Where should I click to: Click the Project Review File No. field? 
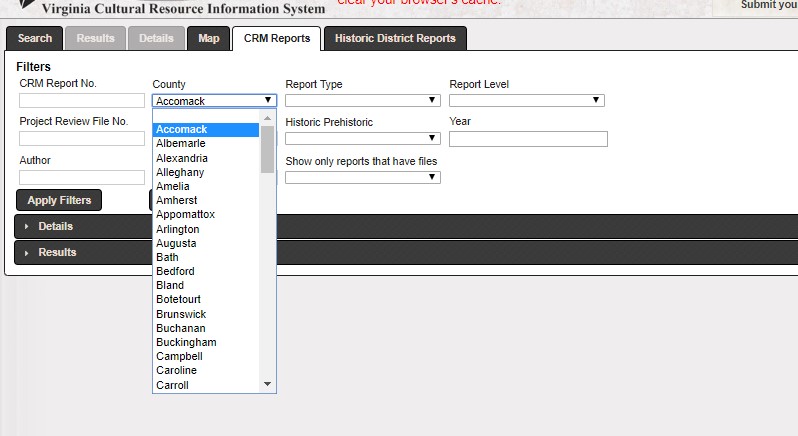point(82,138)
